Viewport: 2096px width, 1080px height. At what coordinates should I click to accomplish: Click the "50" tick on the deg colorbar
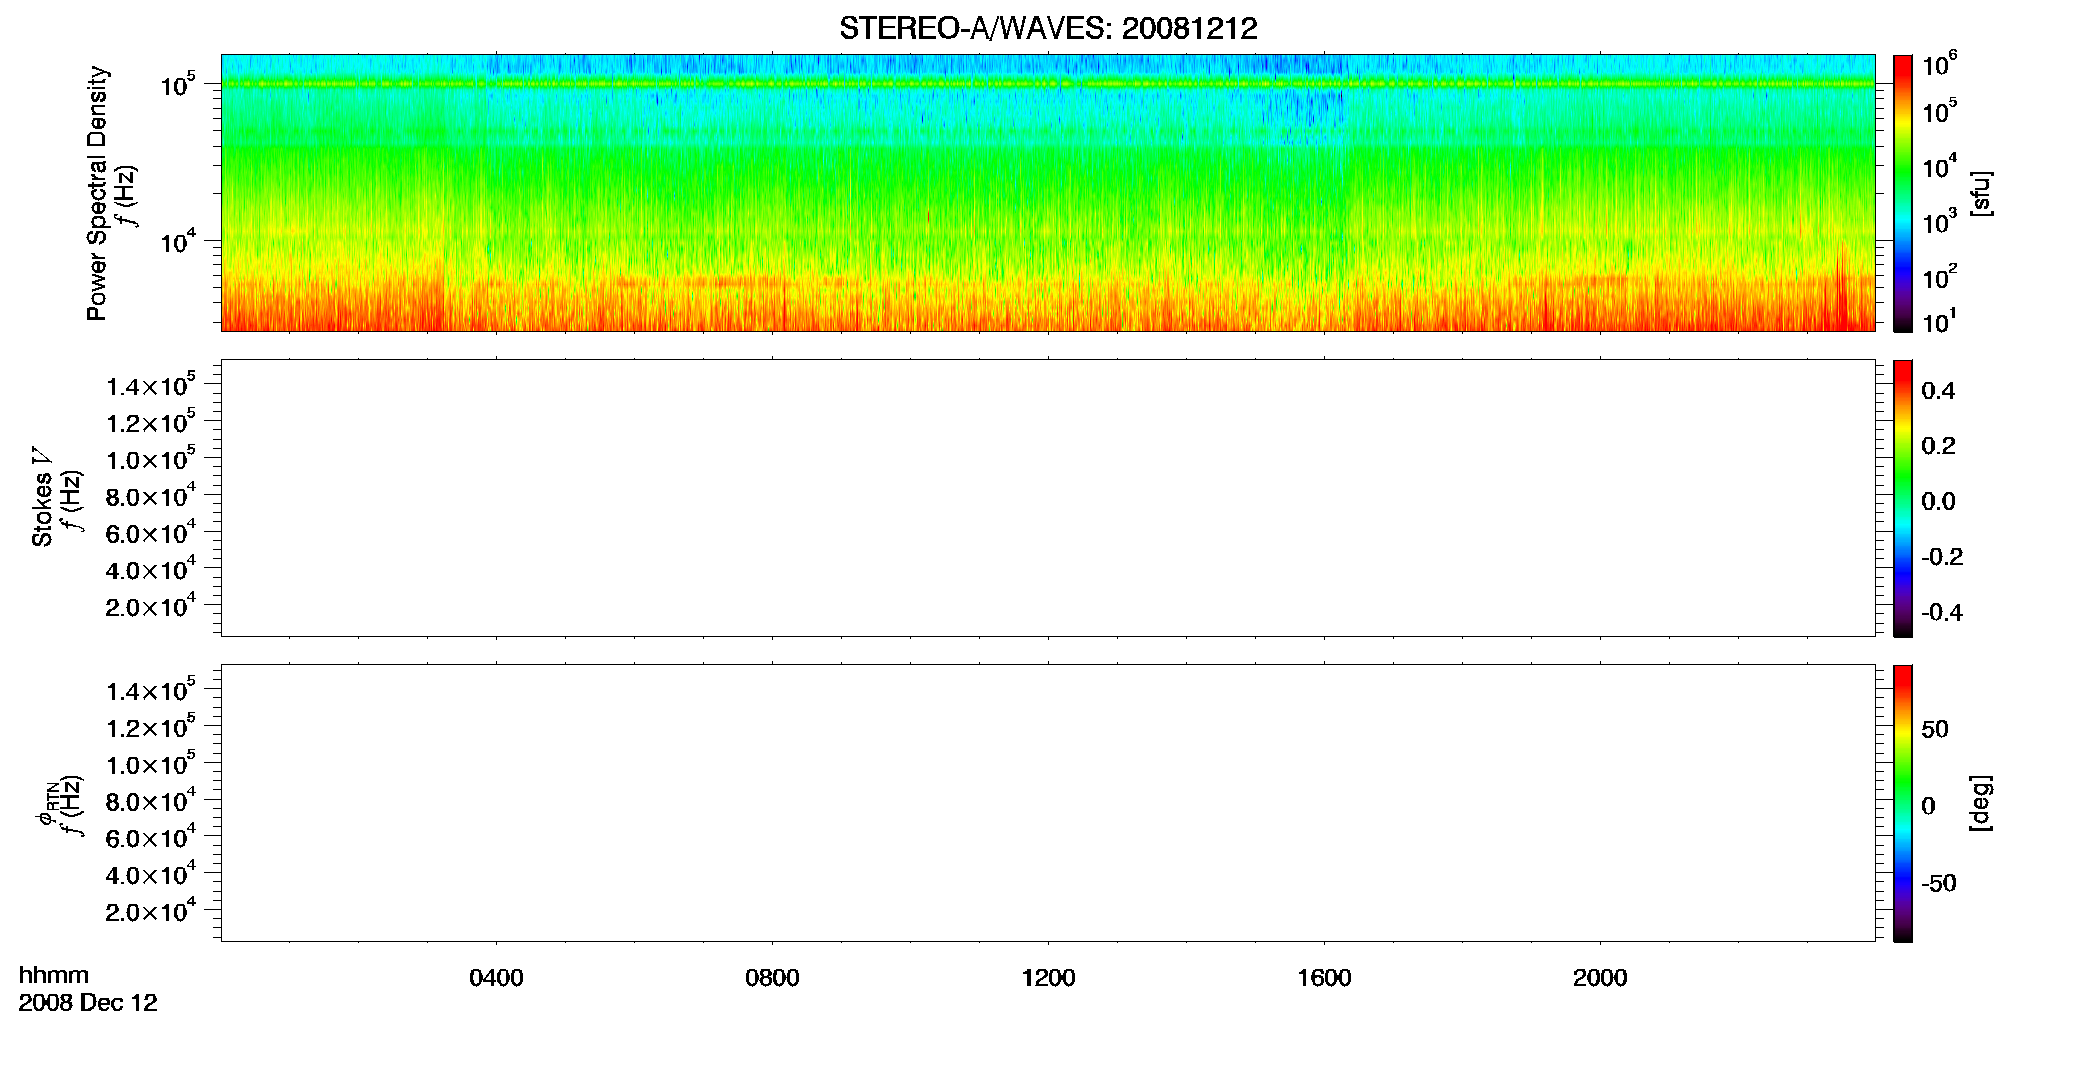coord(1935,729)
